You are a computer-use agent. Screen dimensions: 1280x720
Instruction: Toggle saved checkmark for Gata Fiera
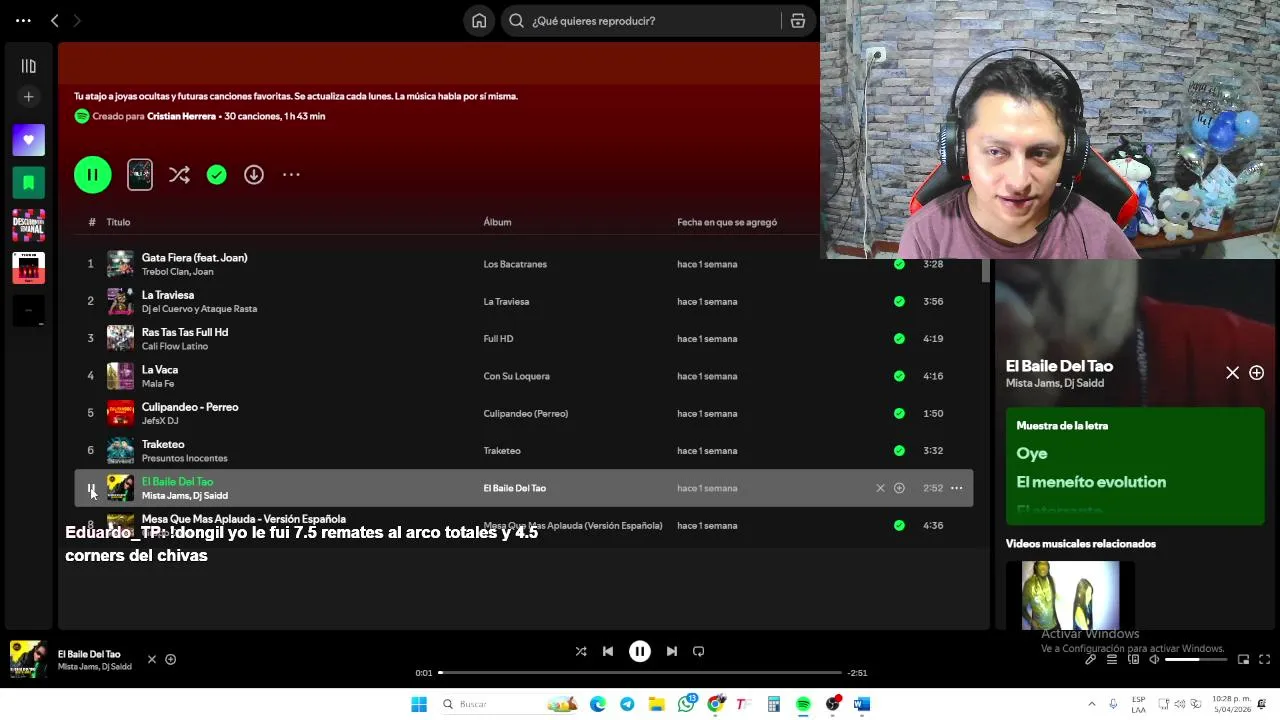tap(899, 264)
